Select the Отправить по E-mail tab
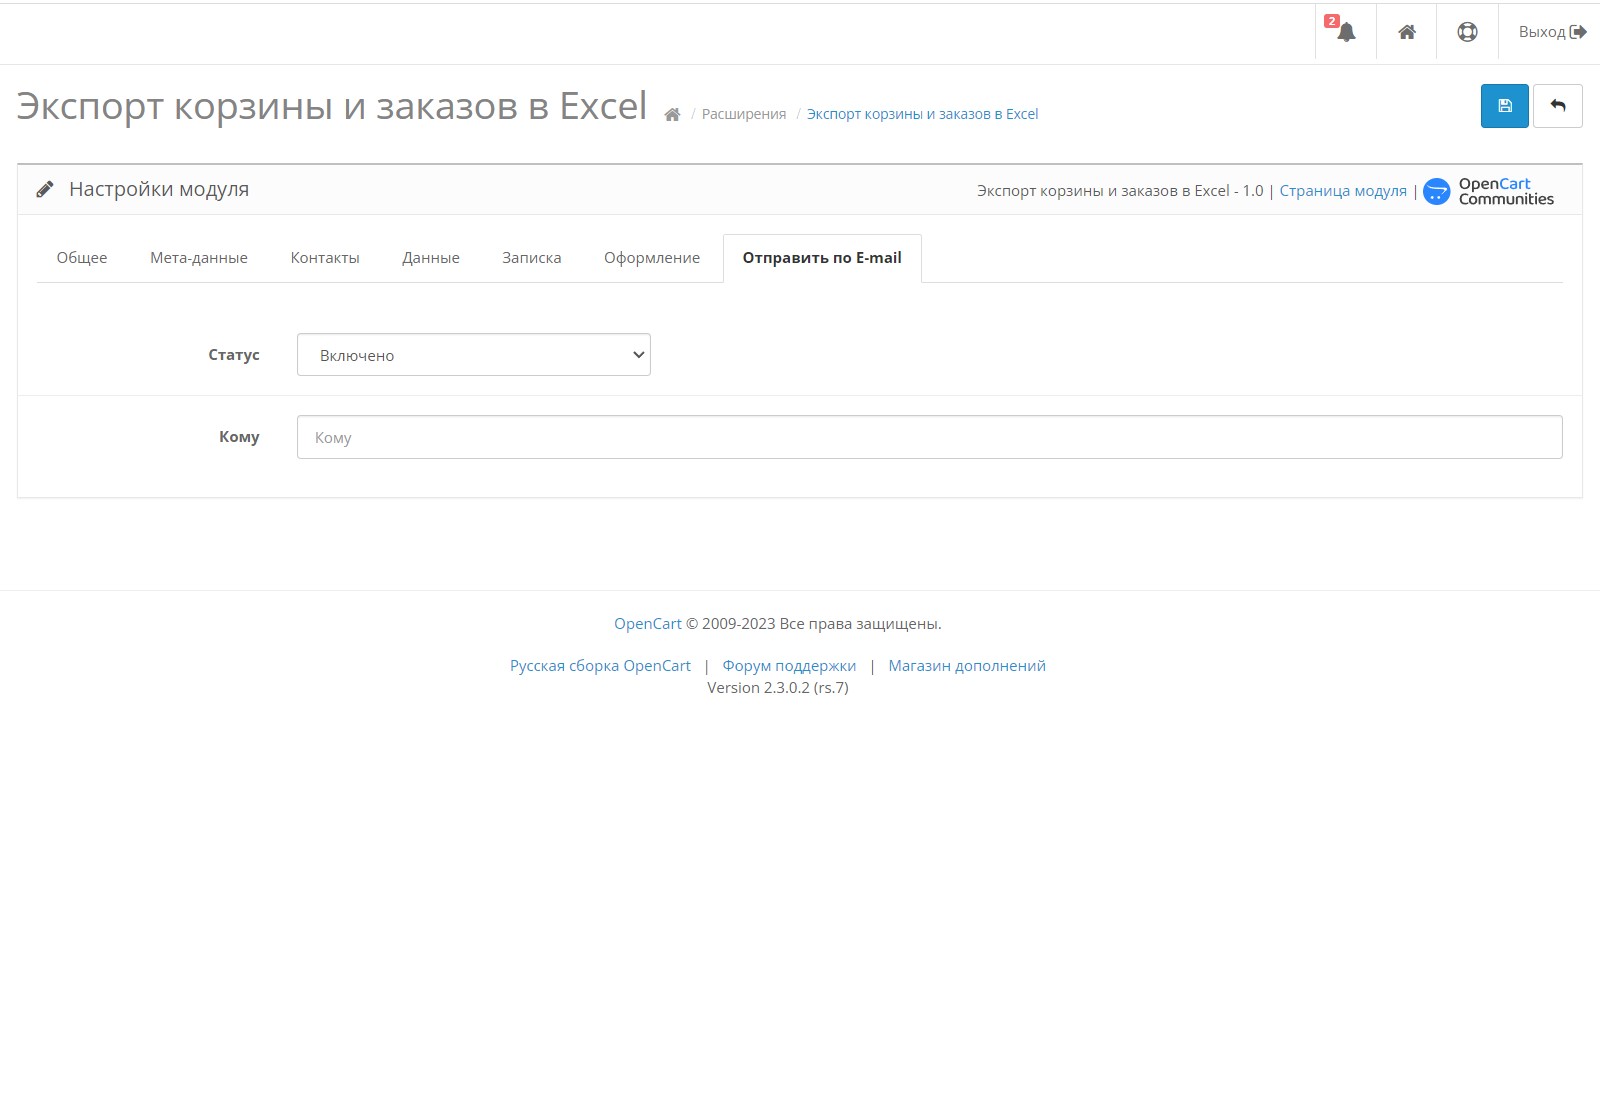This screenshot has width=1600, height=1100. tap(822, 258)
